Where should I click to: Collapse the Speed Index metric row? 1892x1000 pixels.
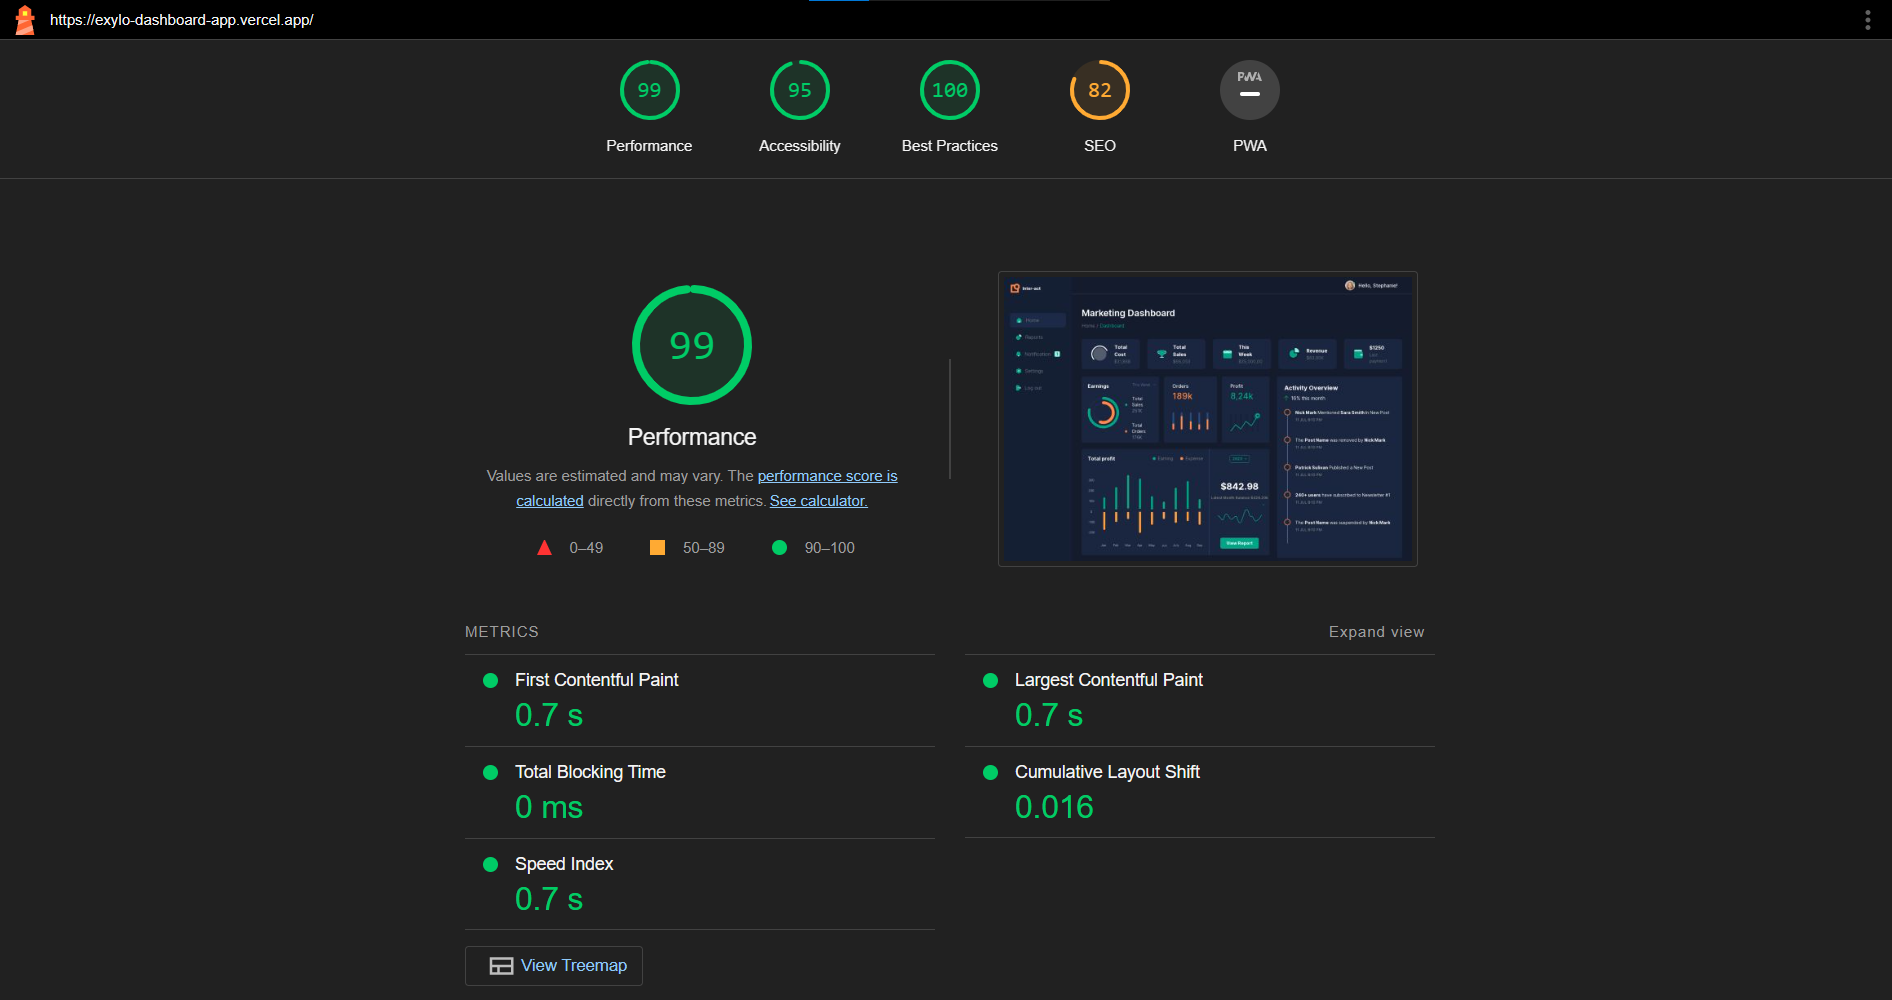click(563, 863)
